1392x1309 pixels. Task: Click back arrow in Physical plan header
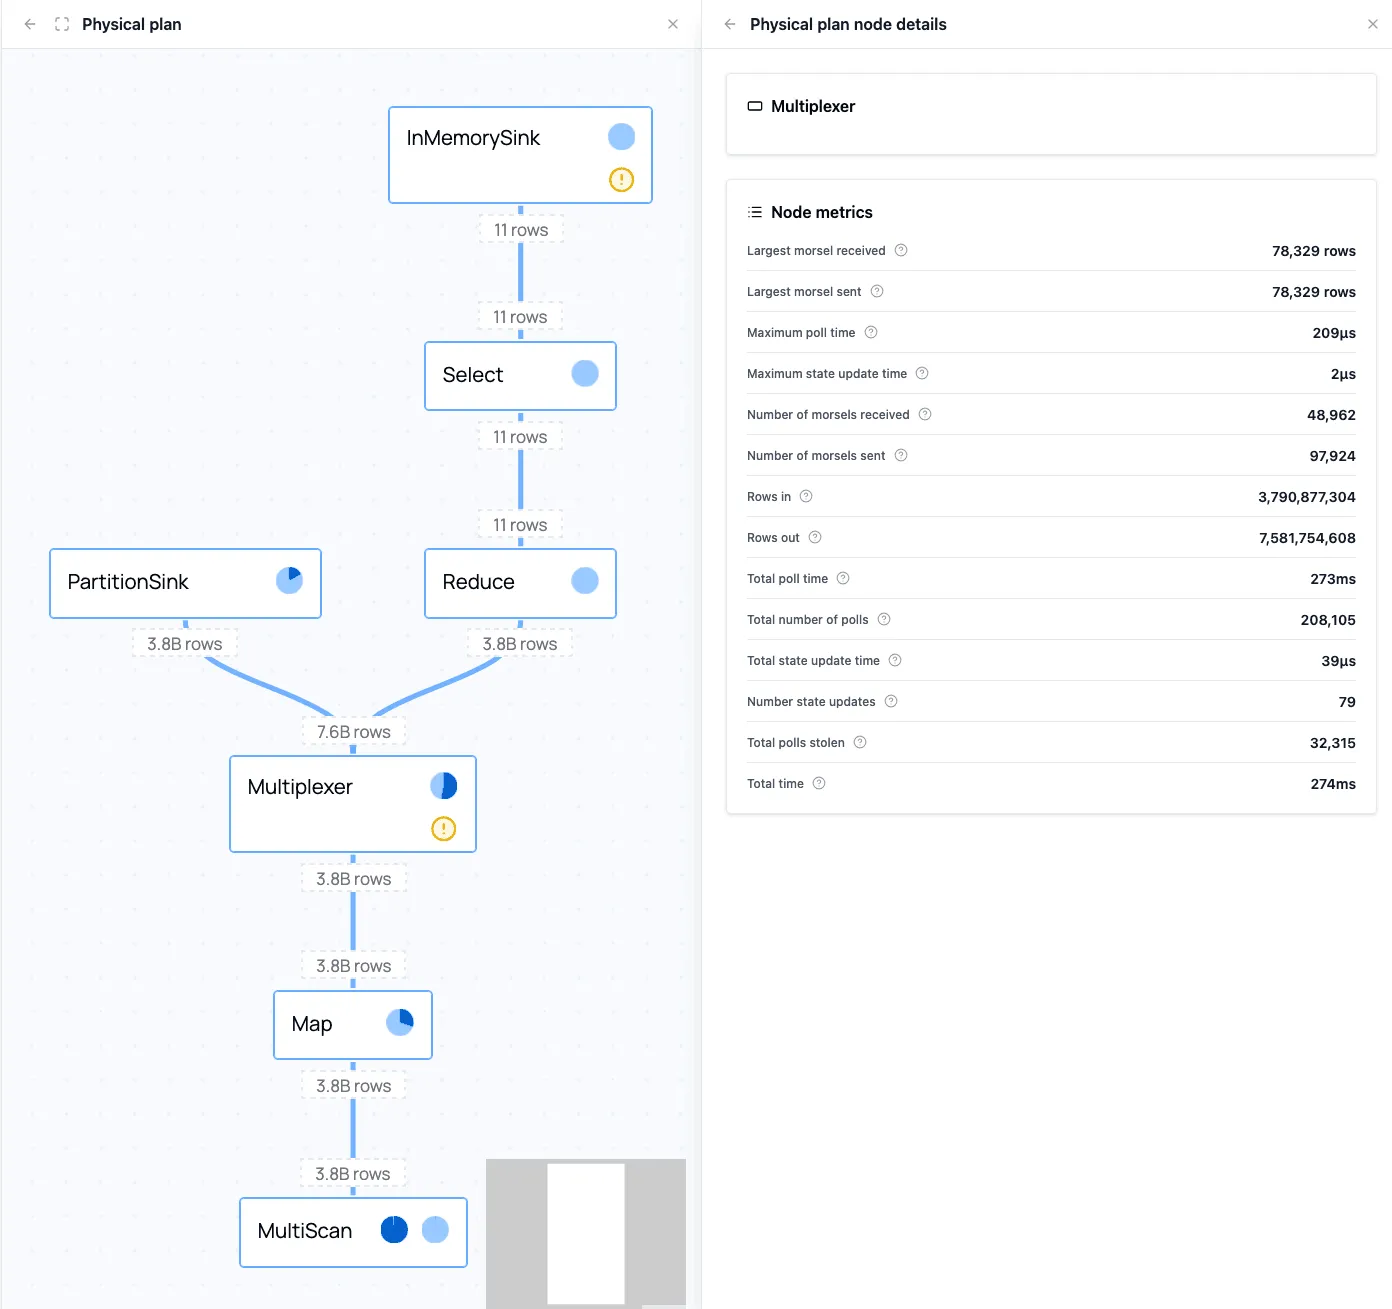(x=30, y=24)
